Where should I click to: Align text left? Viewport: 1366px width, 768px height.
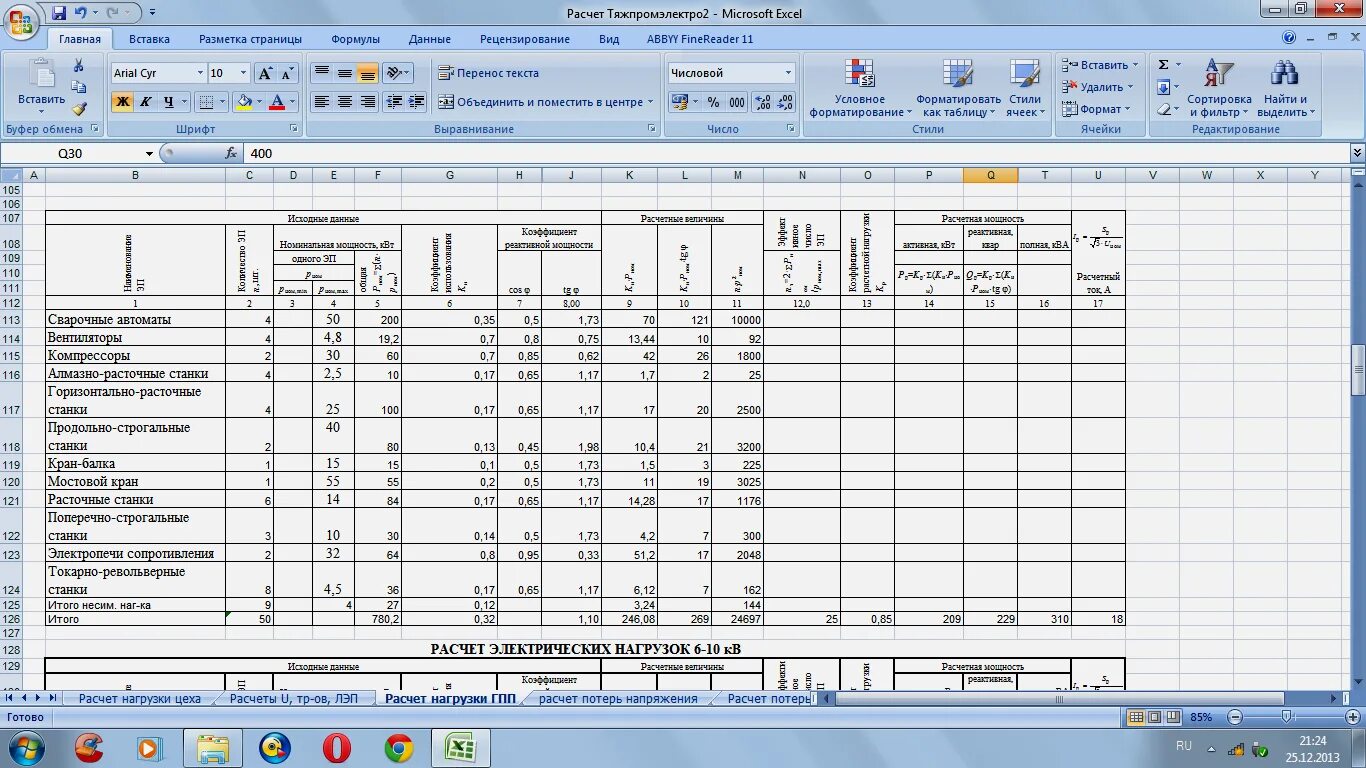click(x=321, y=102)
